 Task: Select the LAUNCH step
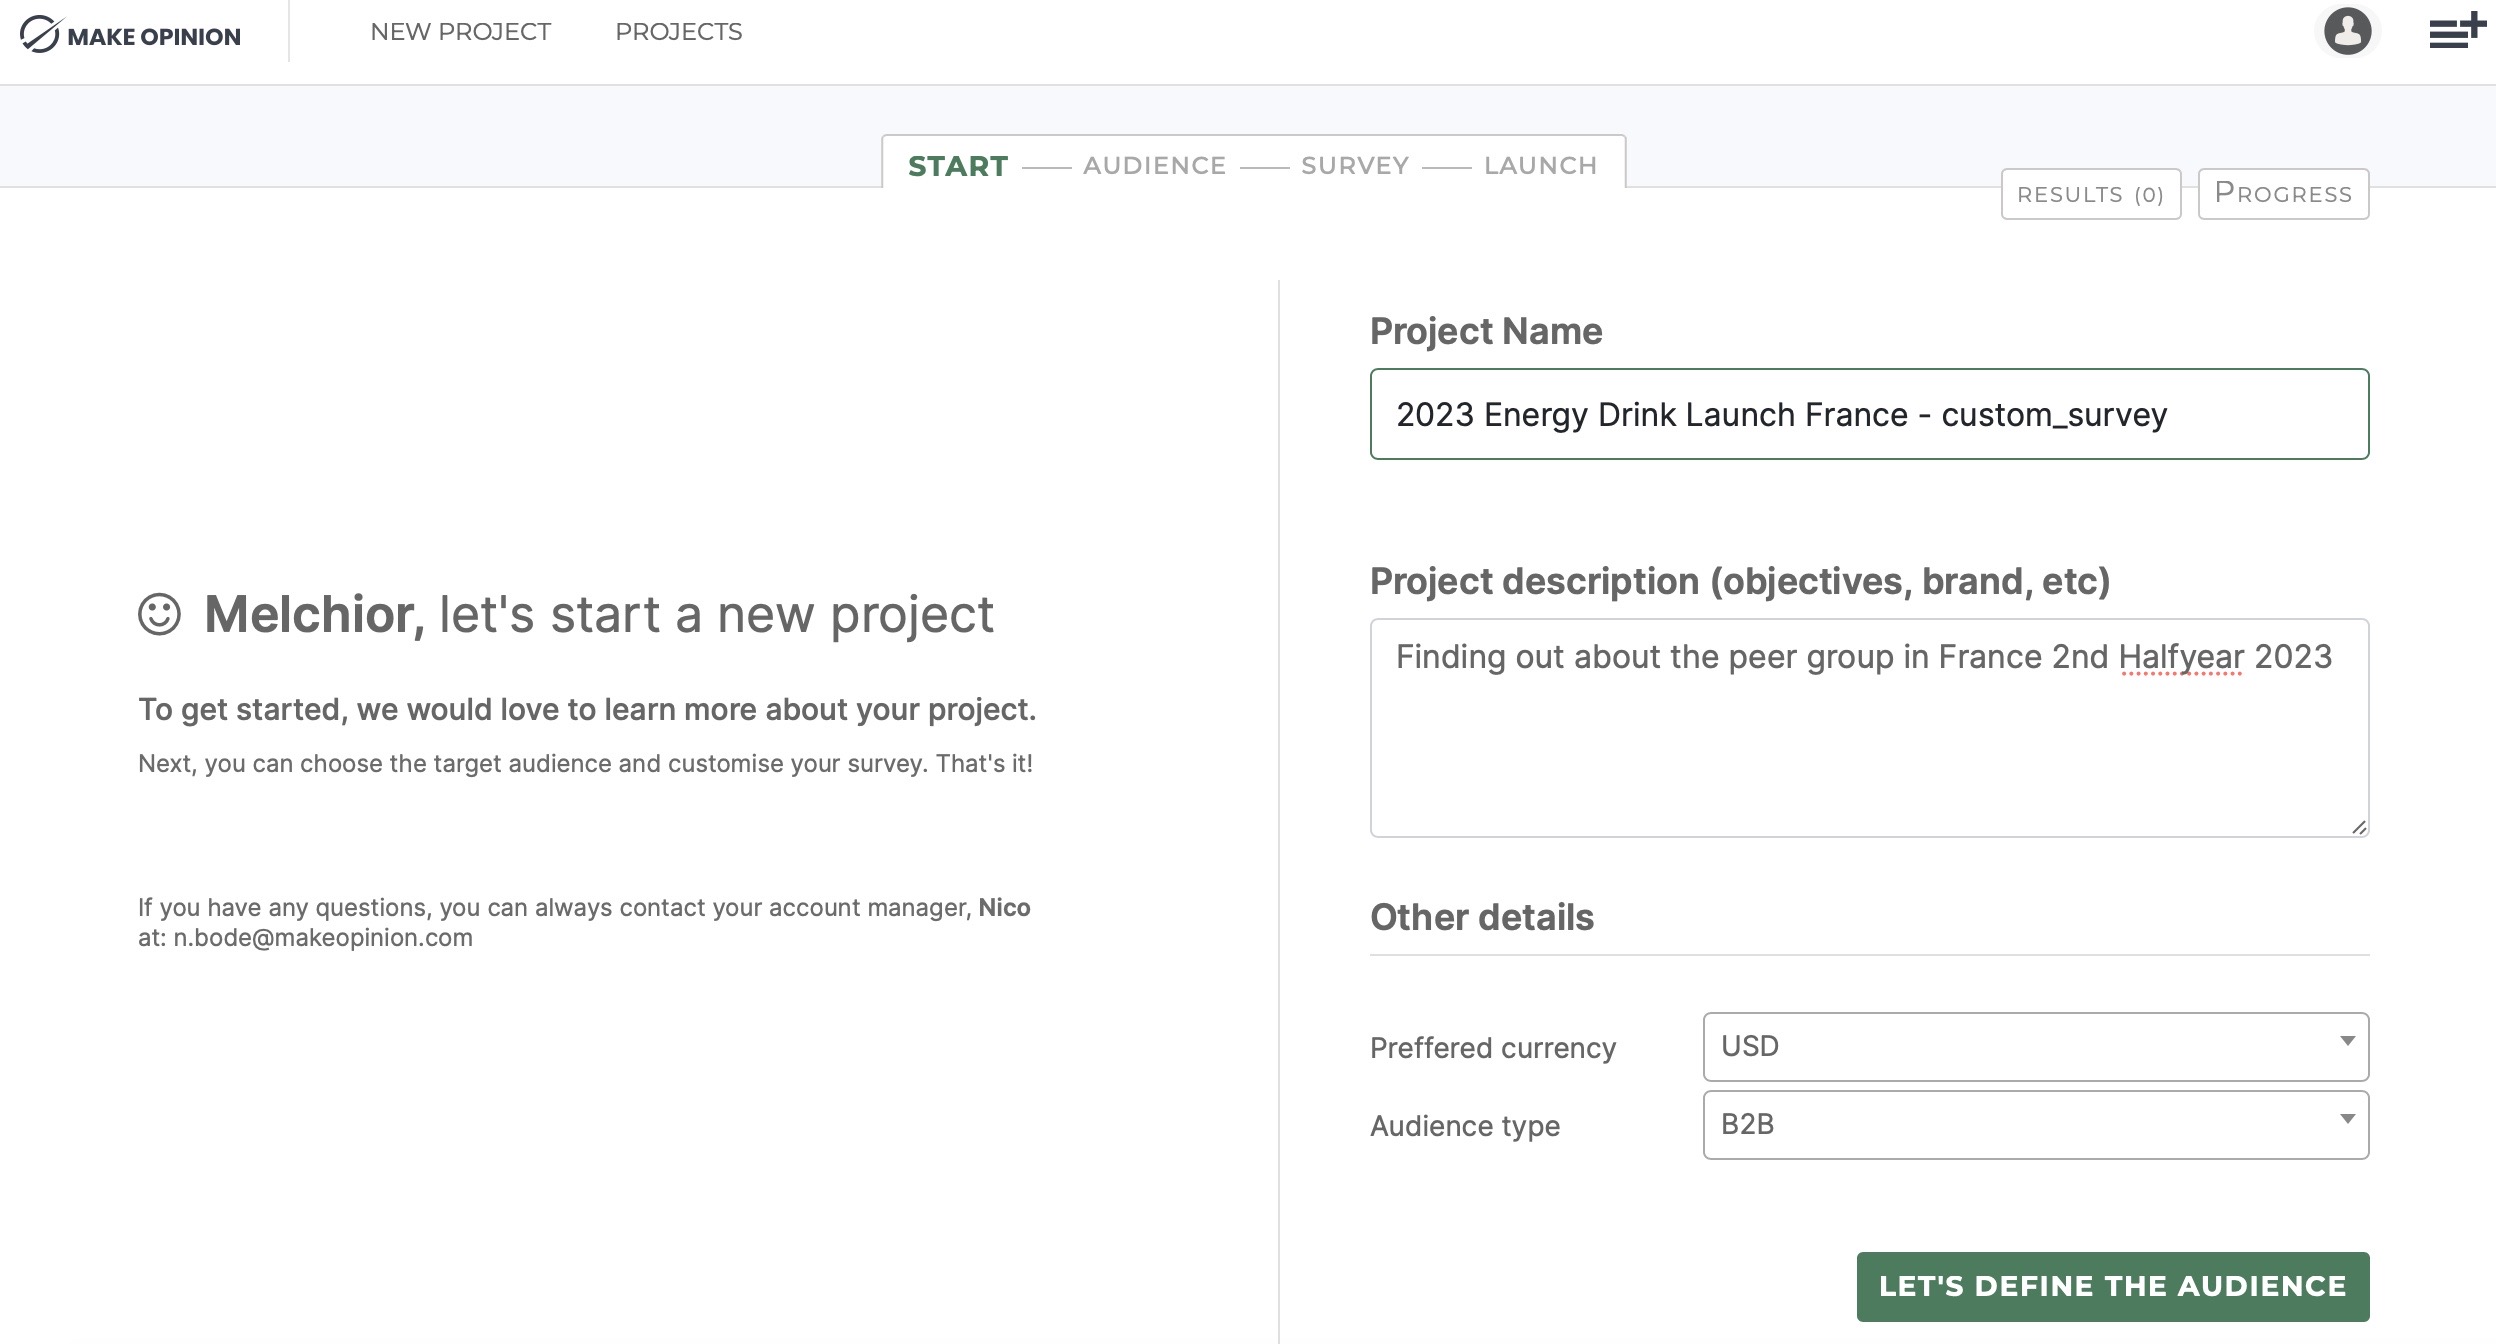pos(1541,165)
